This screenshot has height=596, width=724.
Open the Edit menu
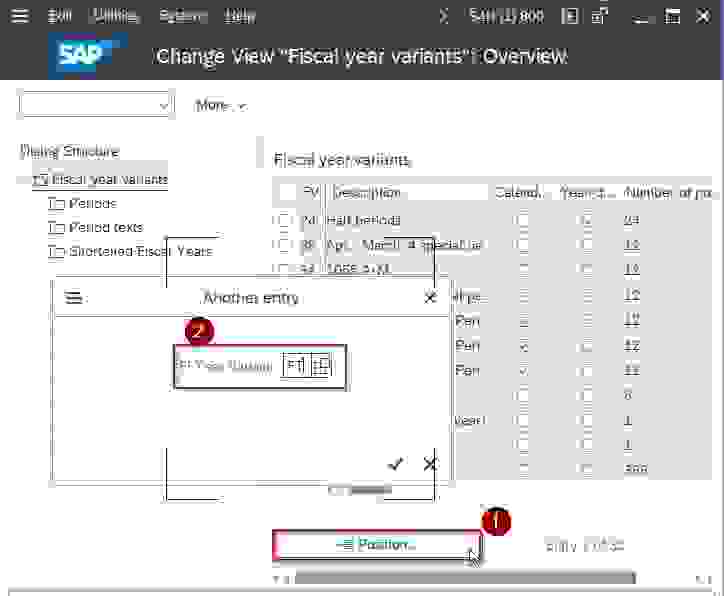pos(60,17)
